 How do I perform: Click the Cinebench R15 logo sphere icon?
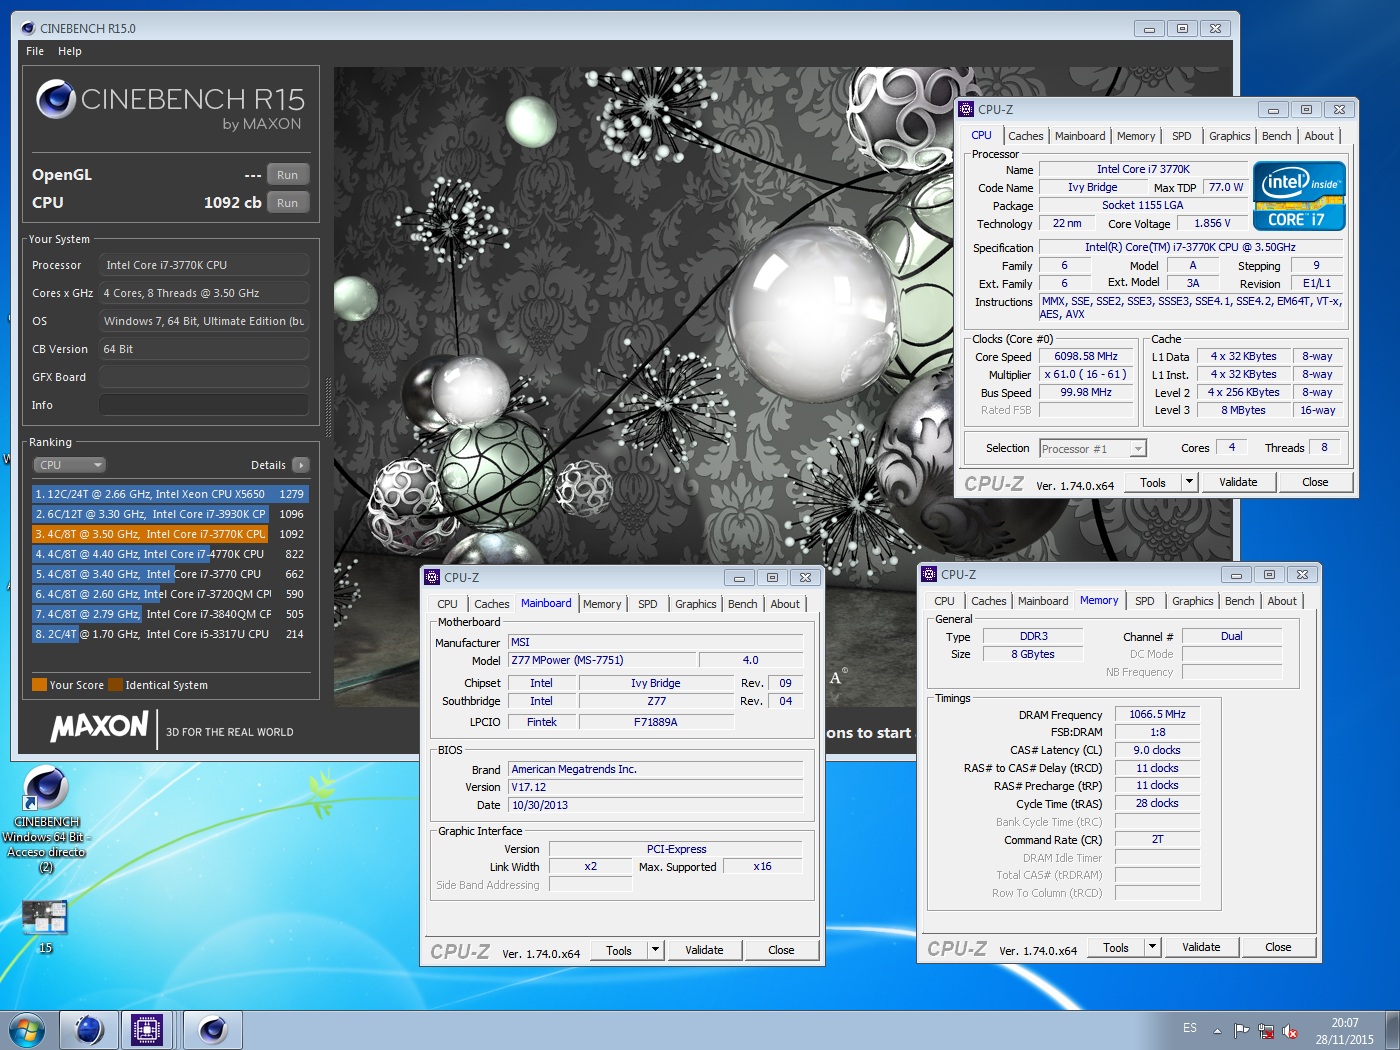[x=56, y=99]
